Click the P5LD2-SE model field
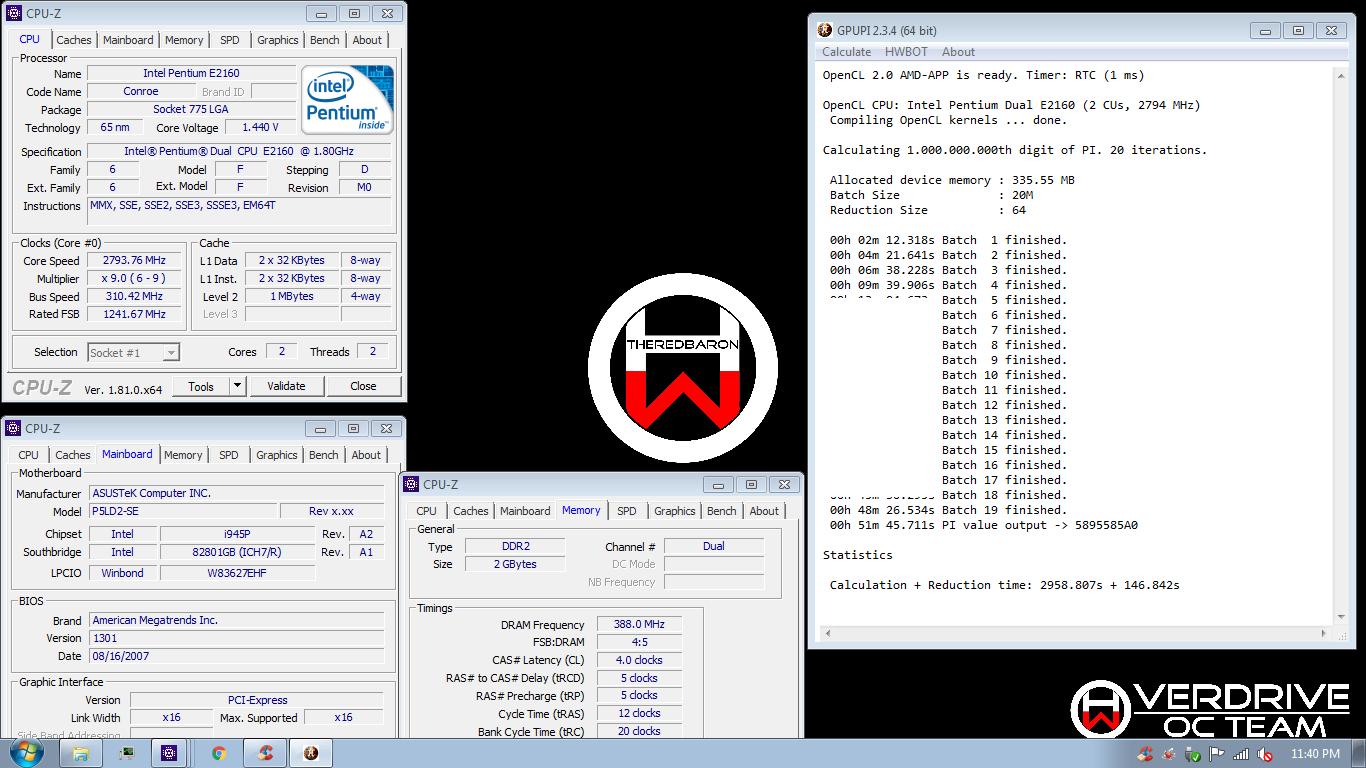The height and width of the screenshot is (768, 1366). 182,511
